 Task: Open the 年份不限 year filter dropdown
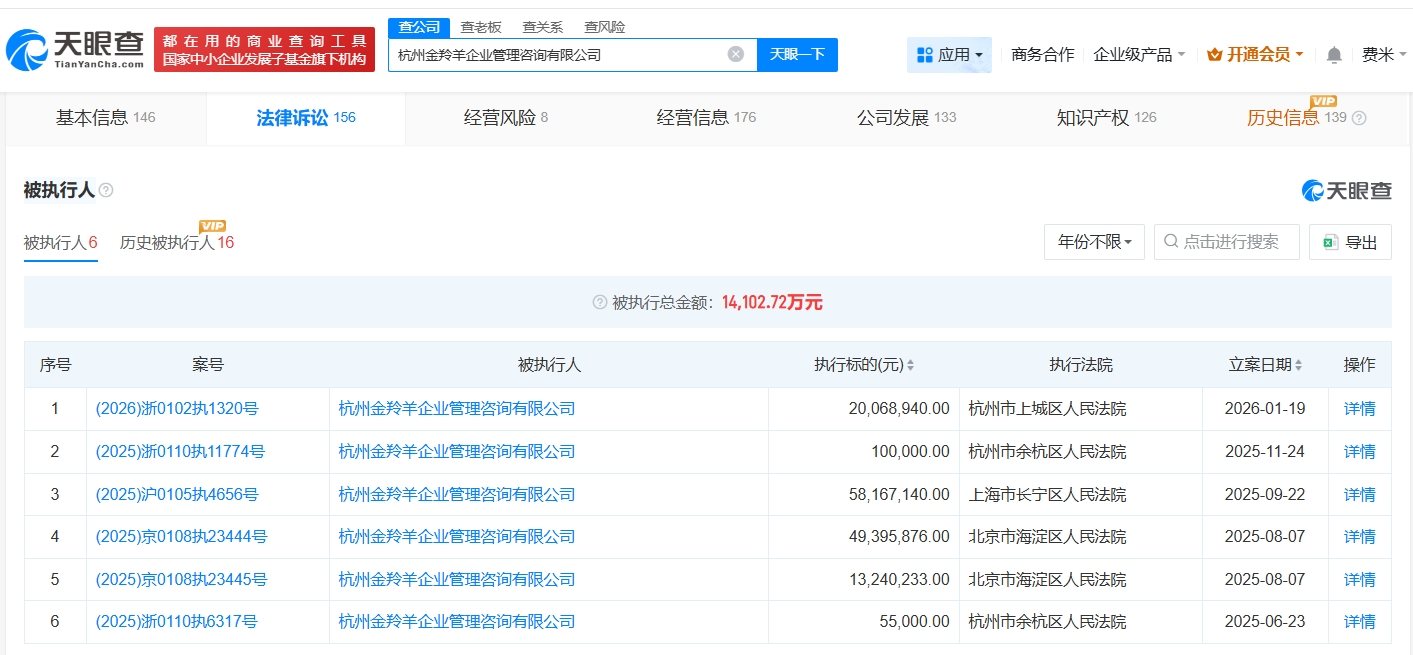point(1094,241)
